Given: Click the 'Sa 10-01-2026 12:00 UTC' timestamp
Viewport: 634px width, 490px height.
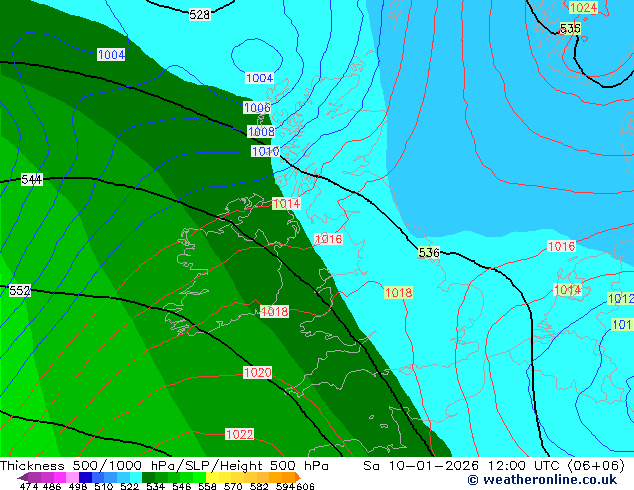Looking at the screenshot, I should (461, 466).
